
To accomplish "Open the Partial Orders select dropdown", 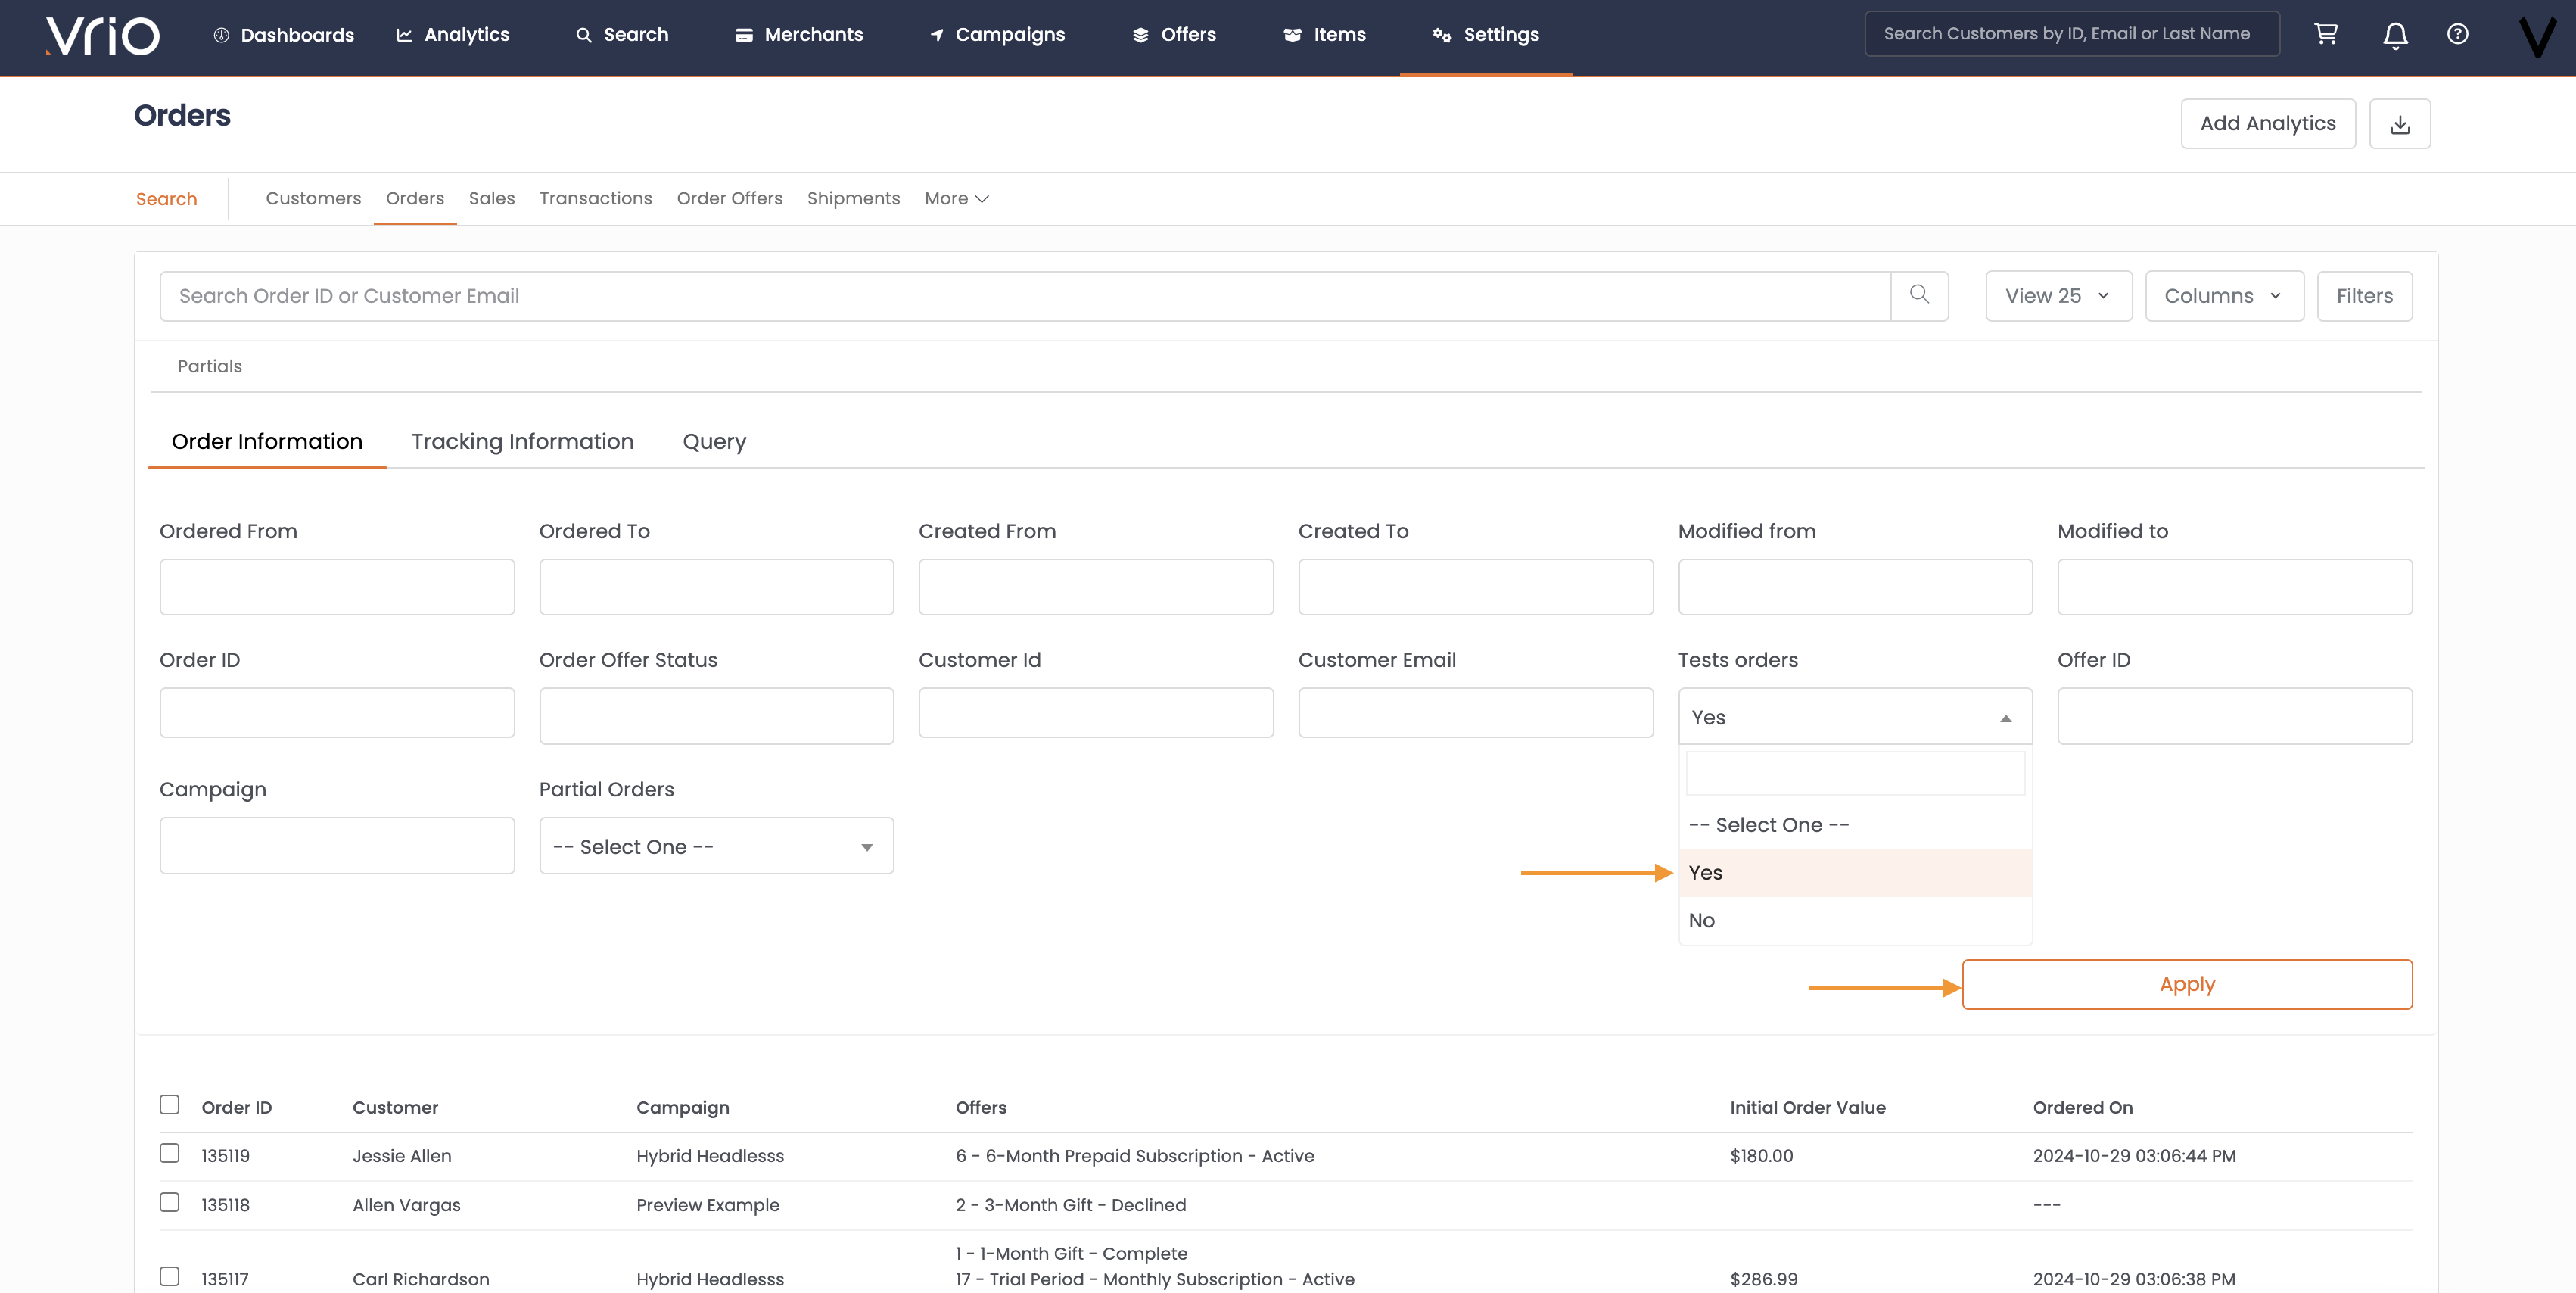I will coord(716,846).
